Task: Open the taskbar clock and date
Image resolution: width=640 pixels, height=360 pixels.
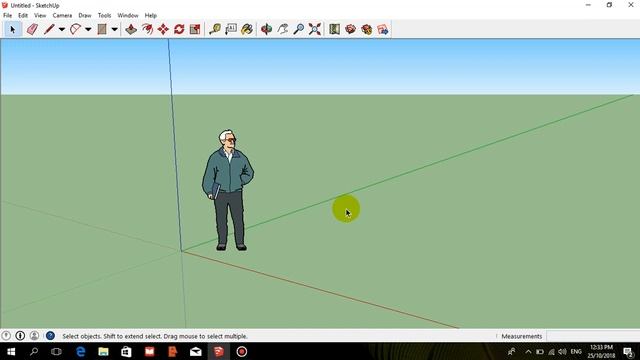Action: tap(601, 351)
